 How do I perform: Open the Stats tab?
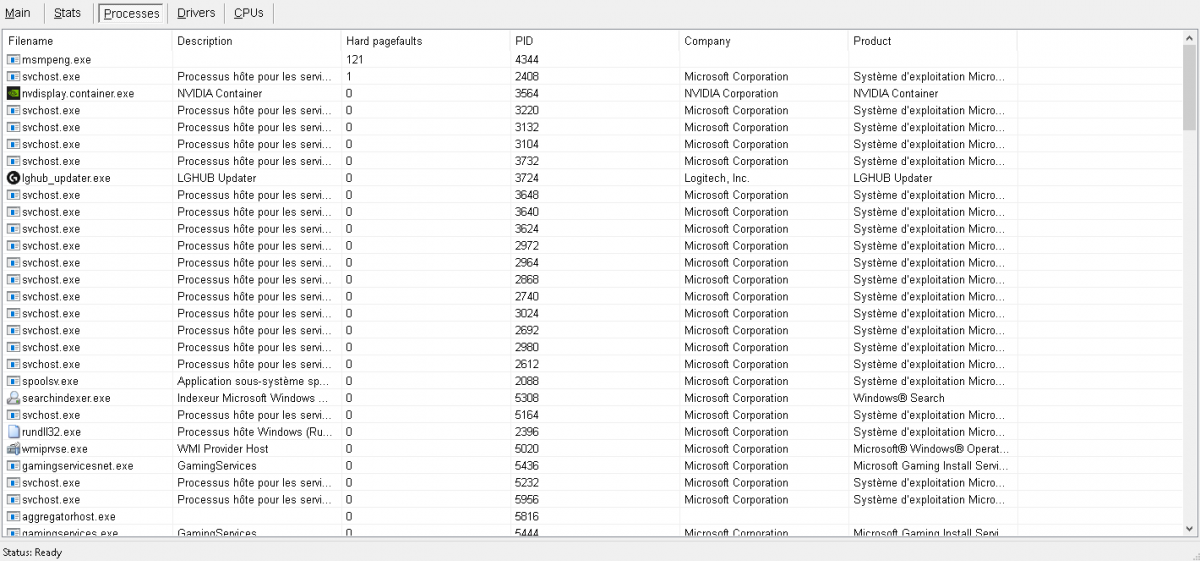68,13
